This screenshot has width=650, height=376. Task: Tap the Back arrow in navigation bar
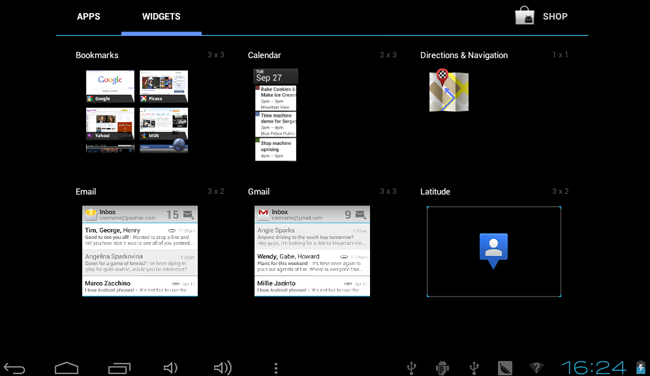click(x=15, y=368)
